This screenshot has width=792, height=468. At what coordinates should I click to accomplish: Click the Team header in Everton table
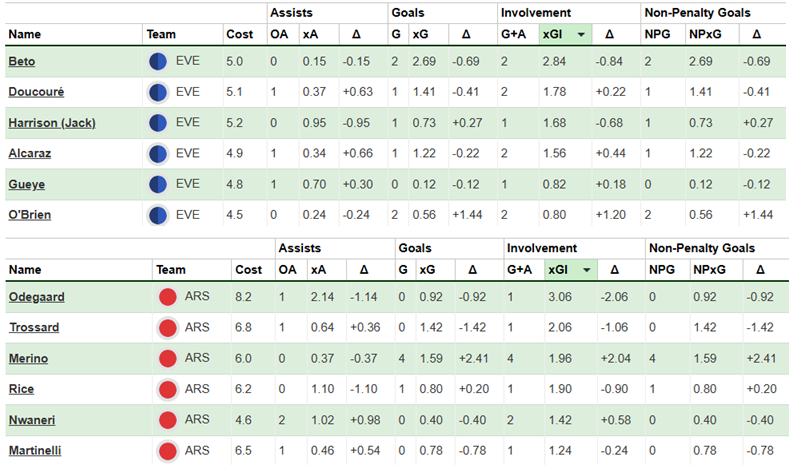coord(161,33)
